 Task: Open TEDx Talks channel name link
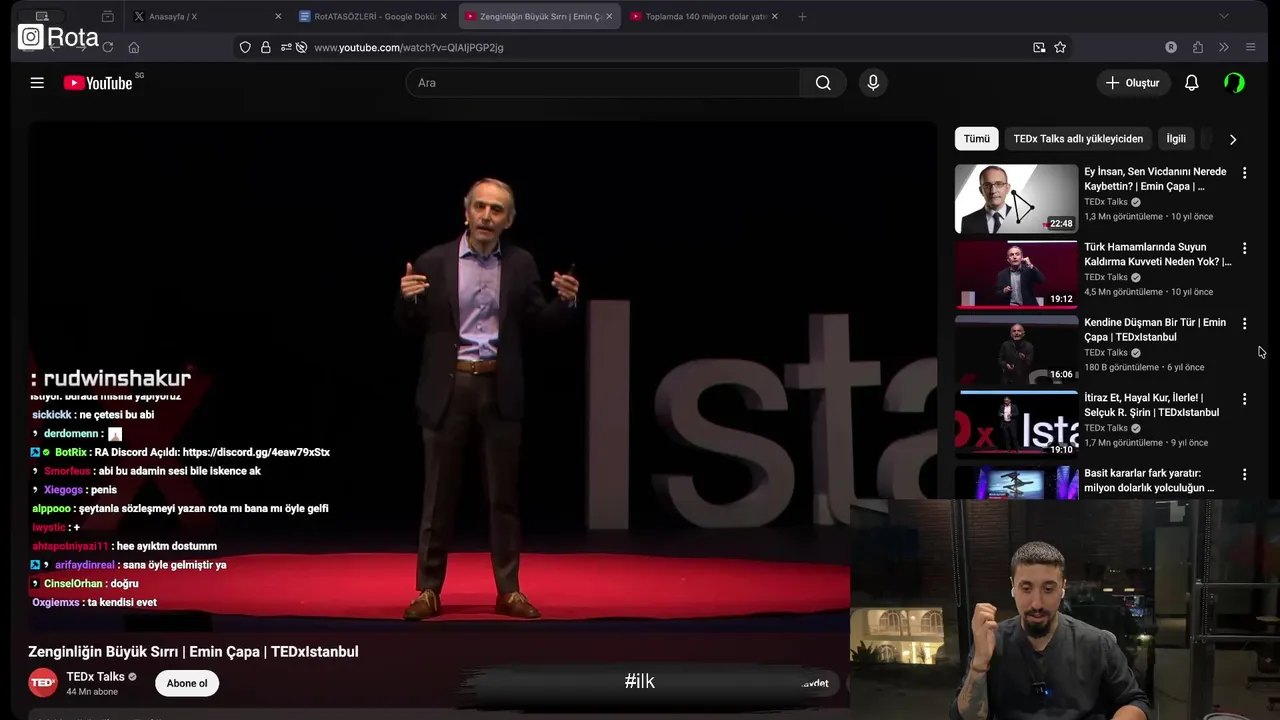[x=95, y=677]
